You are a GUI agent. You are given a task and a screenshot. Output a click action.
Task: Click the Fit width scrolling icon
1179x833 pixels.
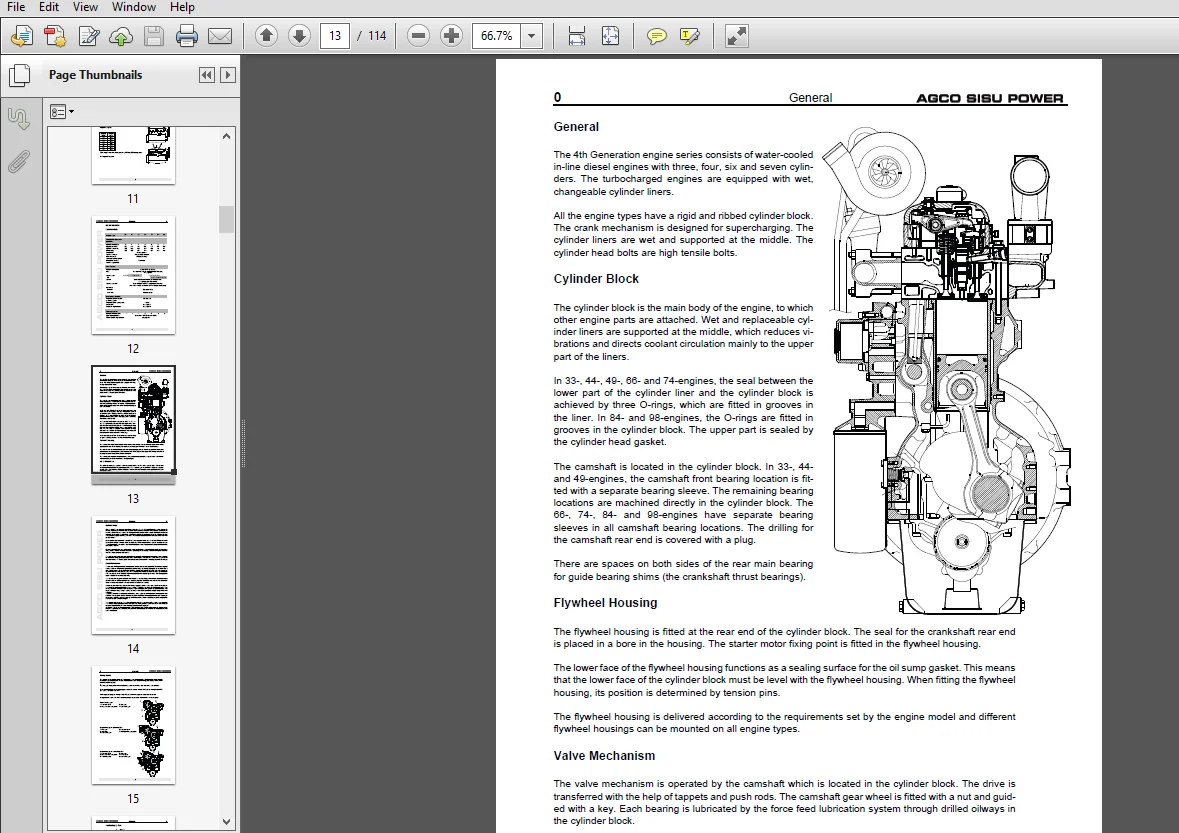pyautogui.click(x=577, y=35)
